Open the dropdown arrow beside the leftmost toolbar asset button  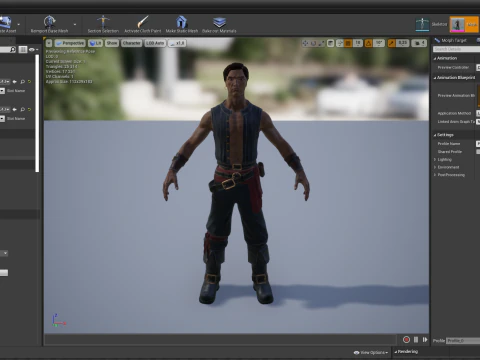pyautogui.click(x=19, y=24)
